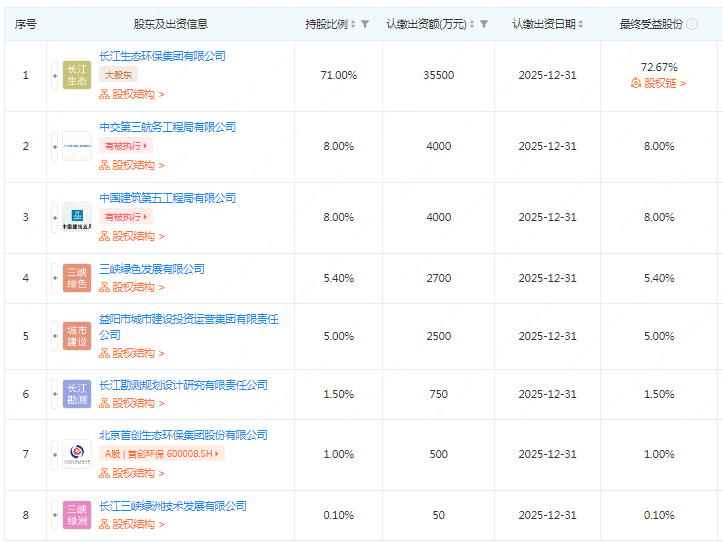Click the 三峡绿色 company logo icon
The width and height of the screenshot is (723, 543).
coord(77,278)
